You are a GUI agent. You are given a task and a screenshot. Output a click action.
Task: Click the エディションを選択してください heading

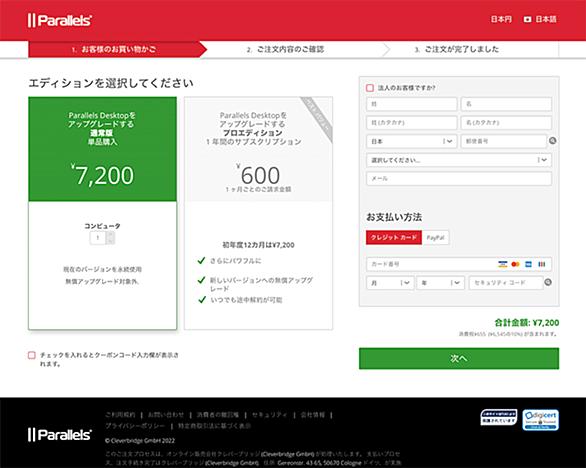point(111,83)
